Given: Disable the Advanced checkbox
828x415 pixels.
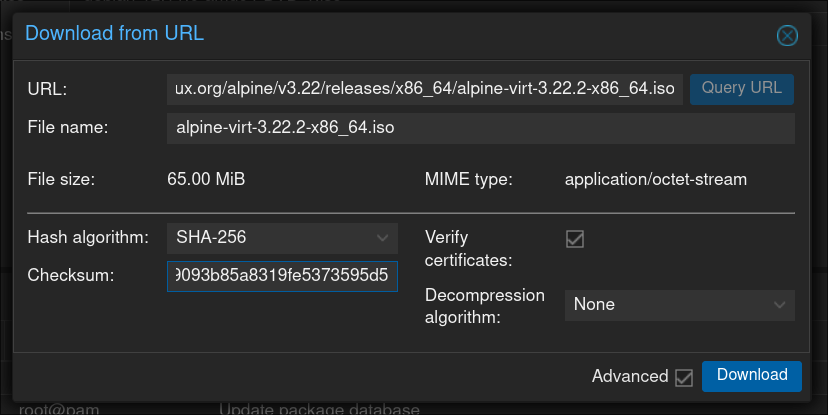Looking at the screenshot, I should 684,377.
